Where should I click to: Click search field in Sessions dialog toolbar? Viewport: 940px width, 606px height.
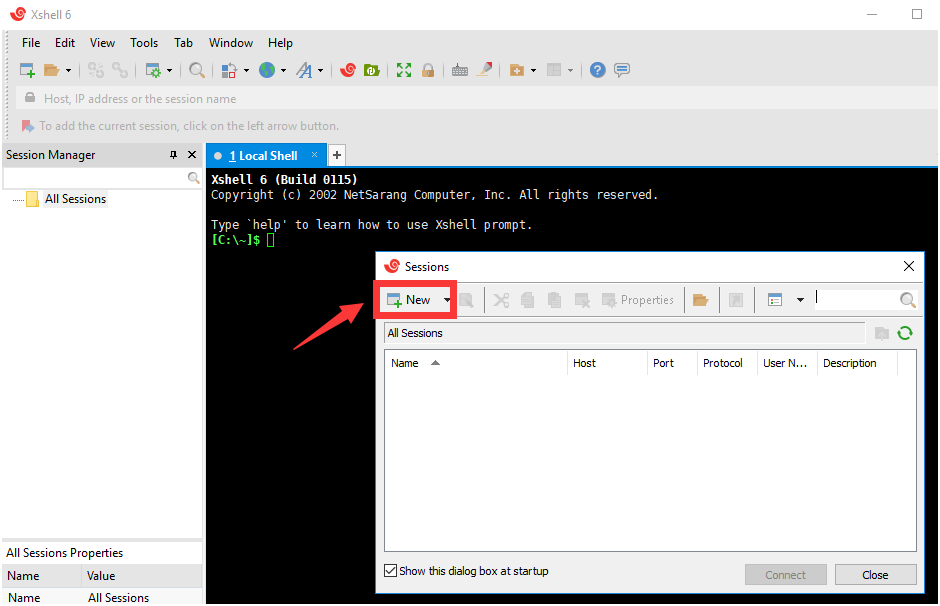click(x=856, y=299)
